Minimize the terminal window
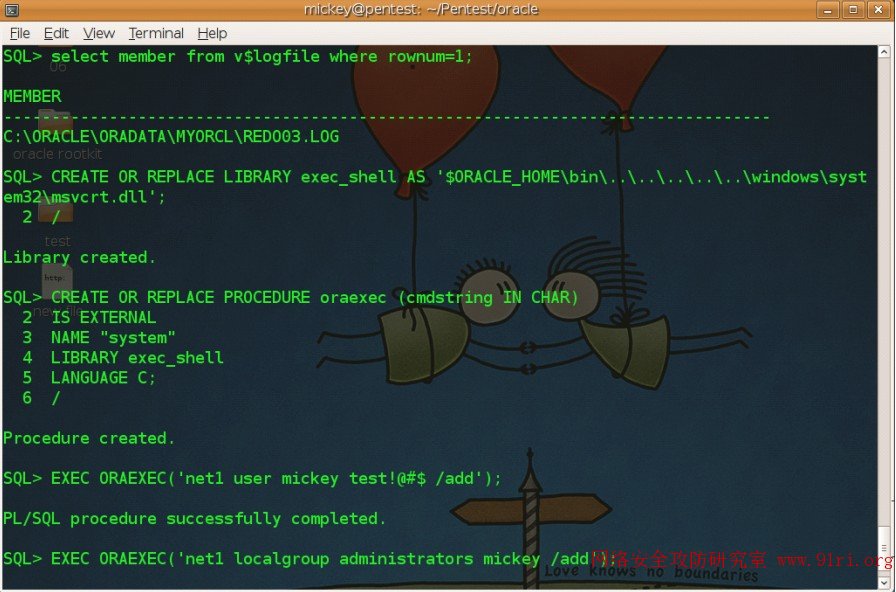Image resolution: width=896 pixels, height=592 pixels. point(827,10)
